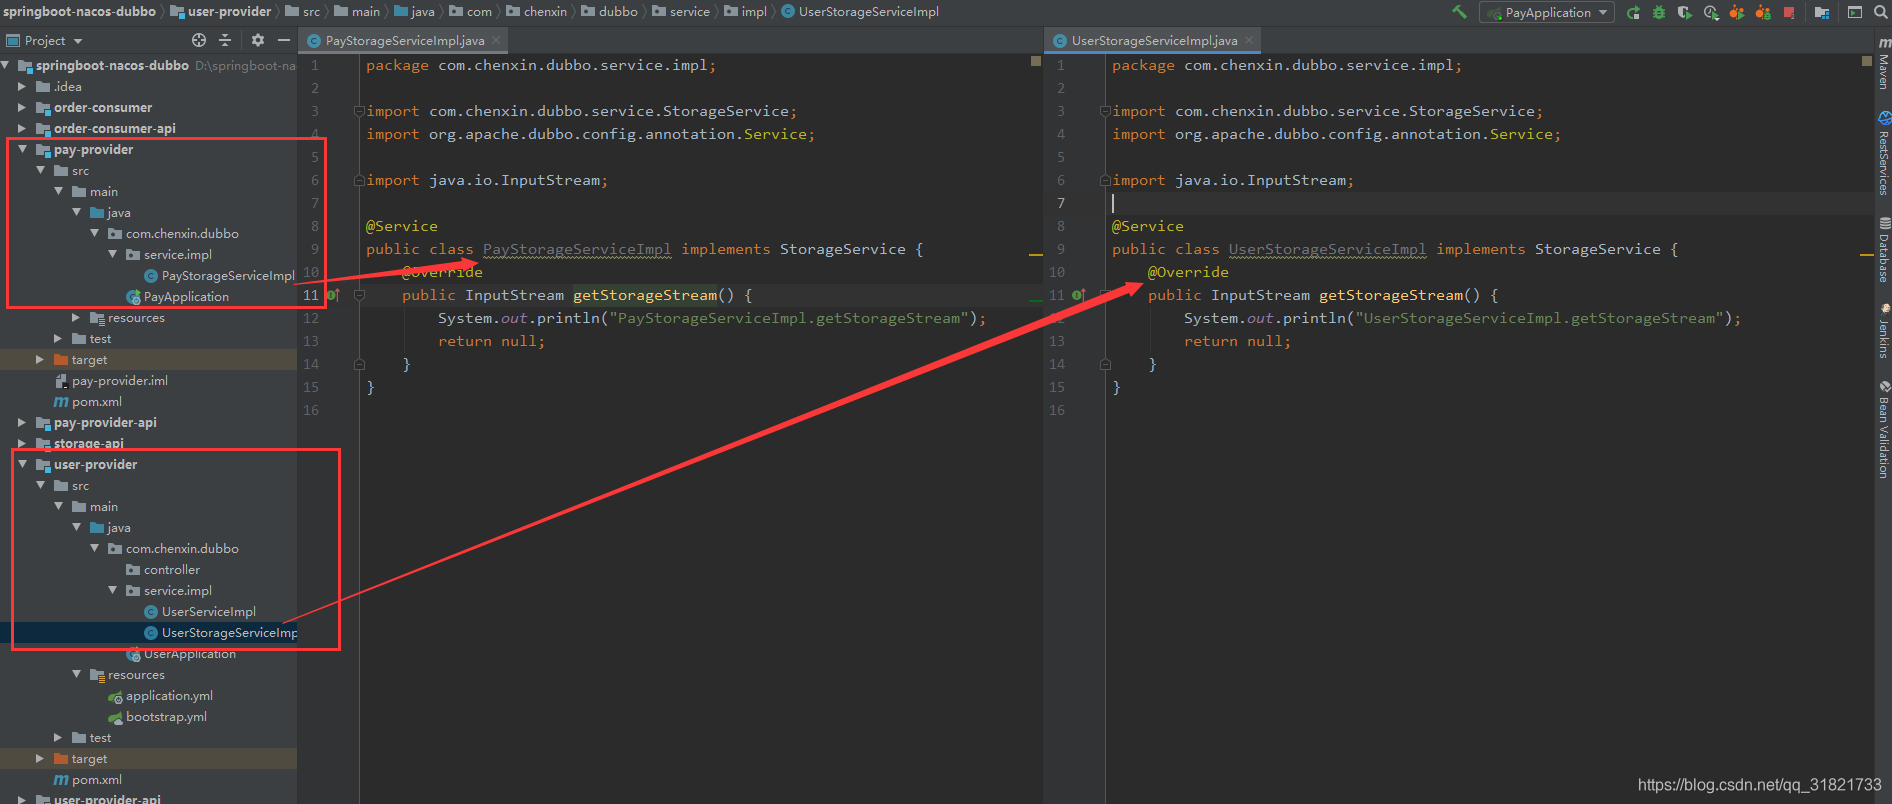
Task: Click impl breadcrumb in navigation bar
Action: [746, 11]
